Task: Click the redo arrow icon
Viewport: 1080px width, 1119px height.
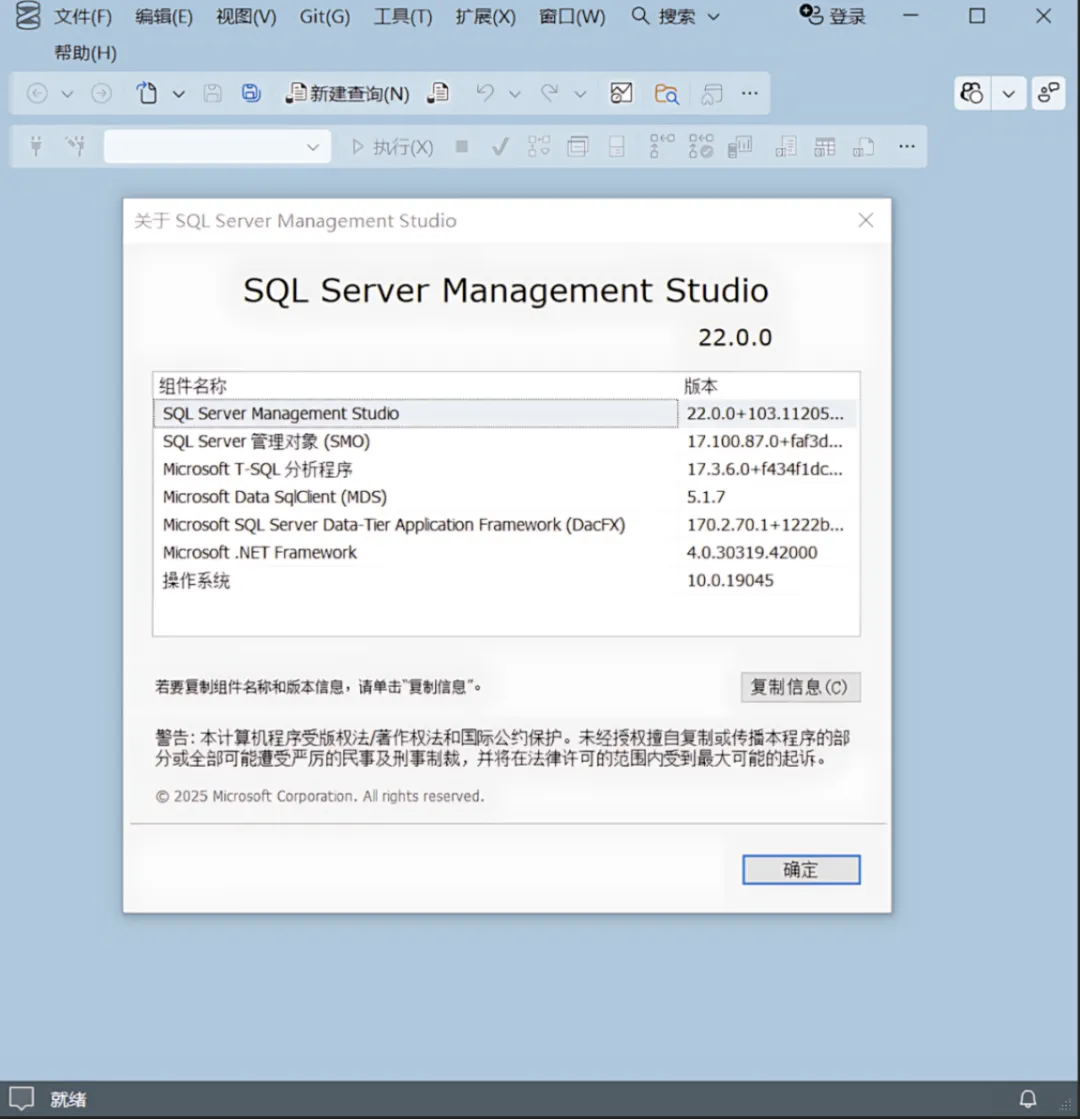Action: pos(550,93)
